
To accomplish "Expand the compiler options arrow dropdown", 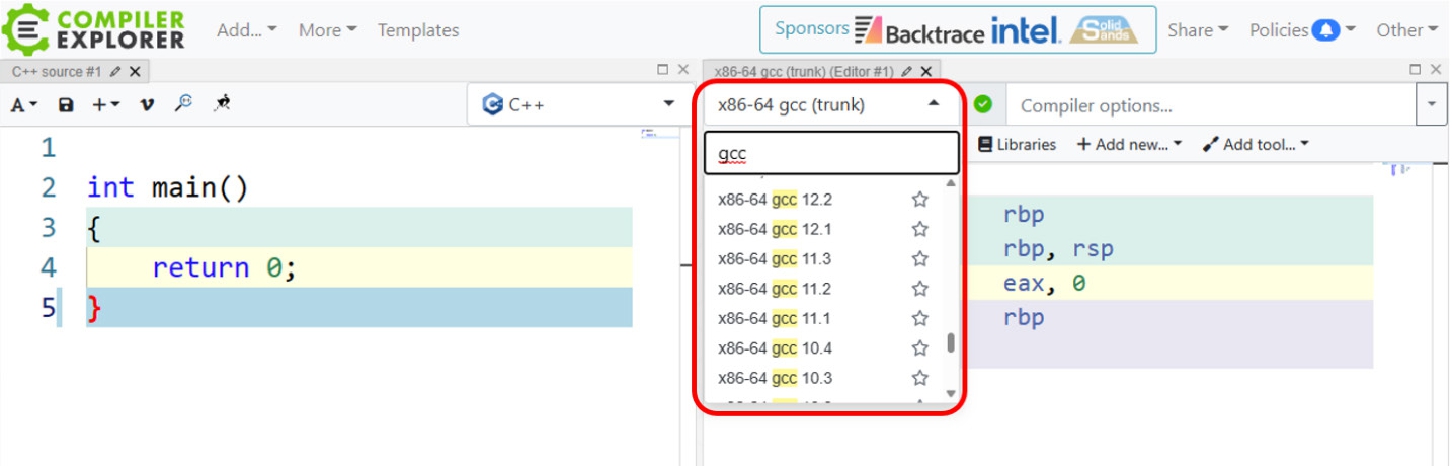I will click(x=1431, y=104).
